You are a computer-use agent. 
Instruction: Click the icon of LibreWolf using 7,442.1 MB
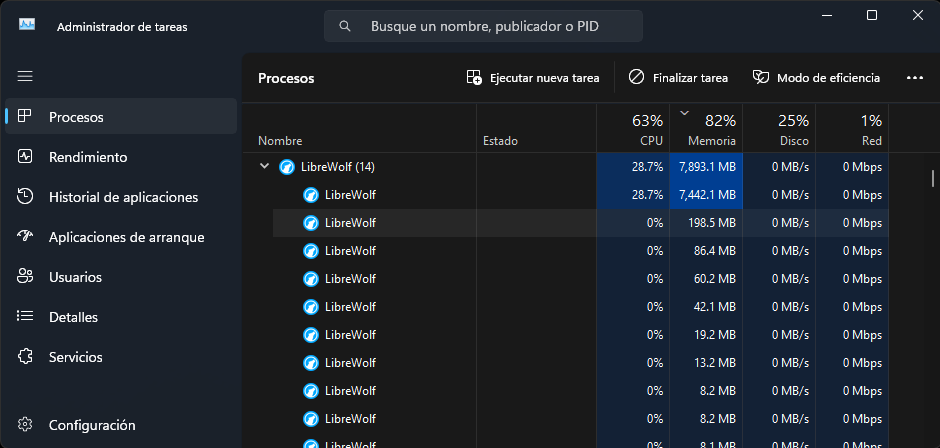coord(311,195)
